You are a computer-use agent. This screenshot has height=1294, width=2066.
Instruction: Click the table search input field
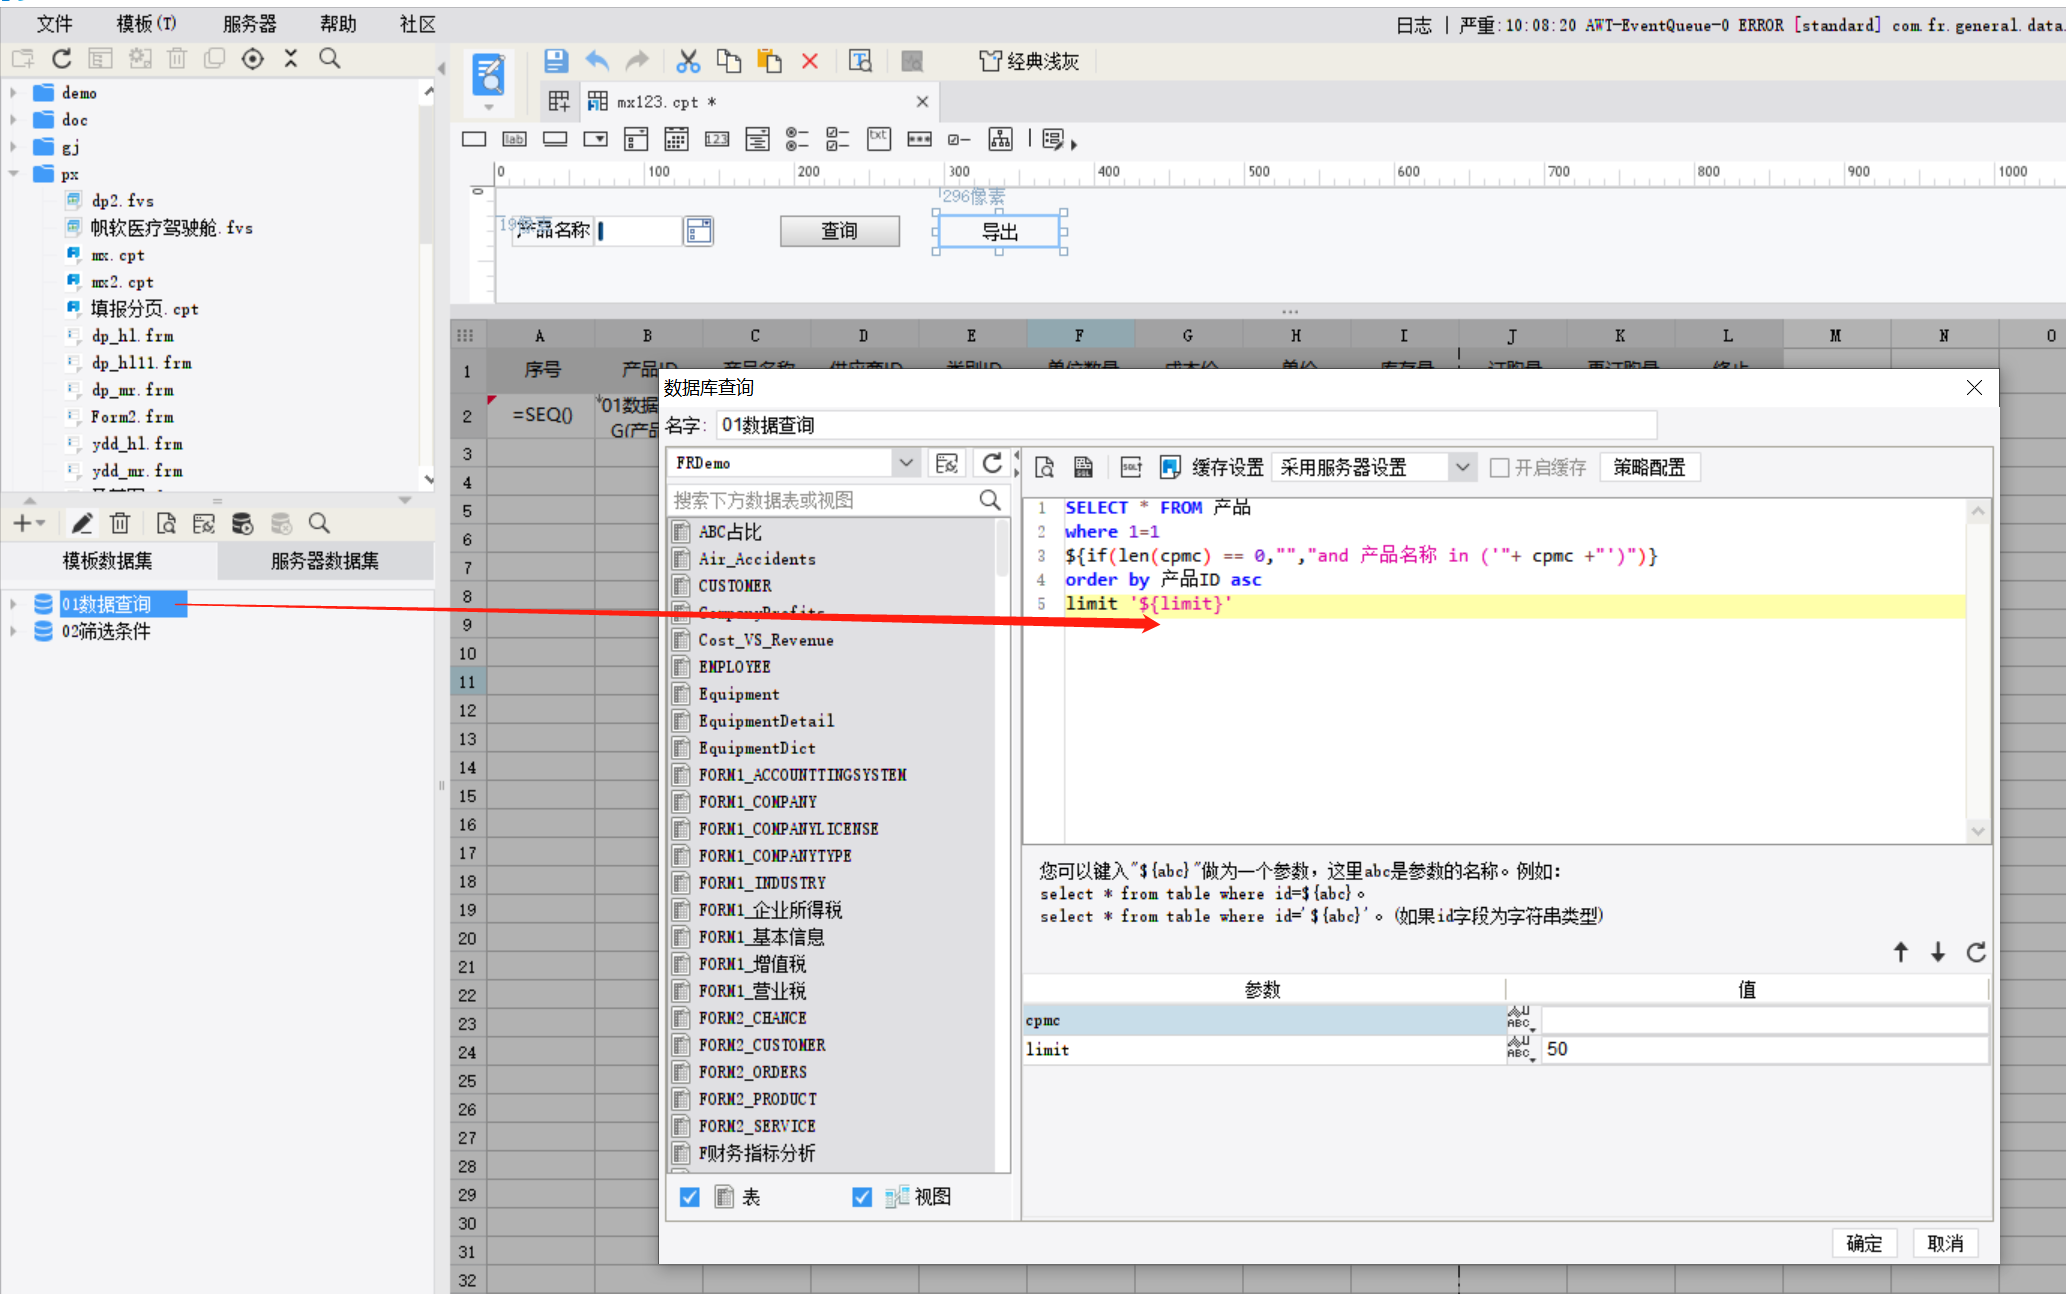point(823,500)
